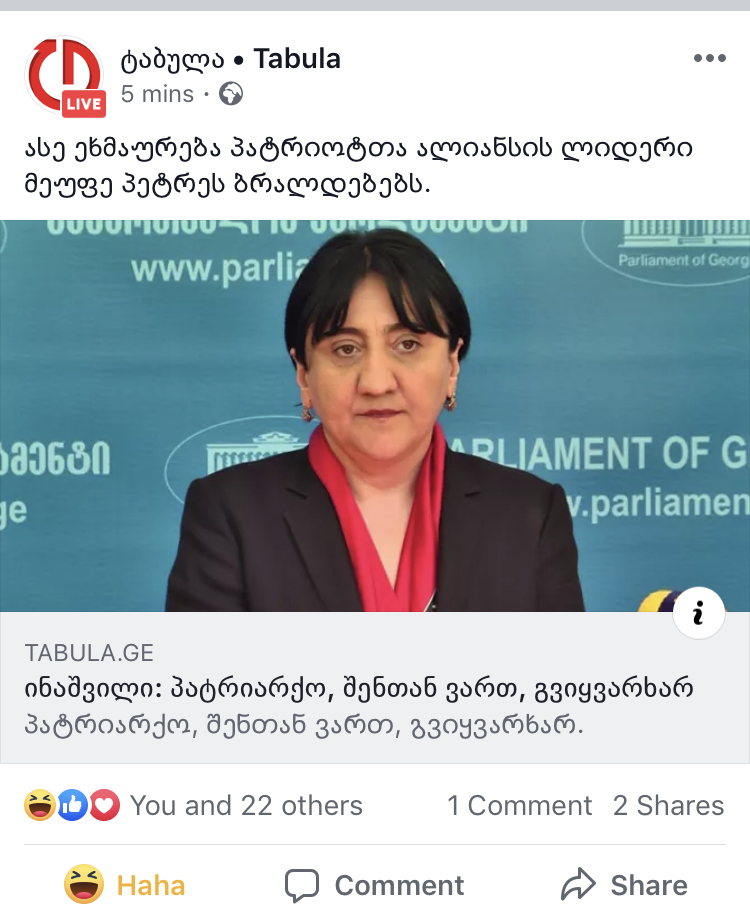Click the speech bubble comment icon

(x=302, y=885)
